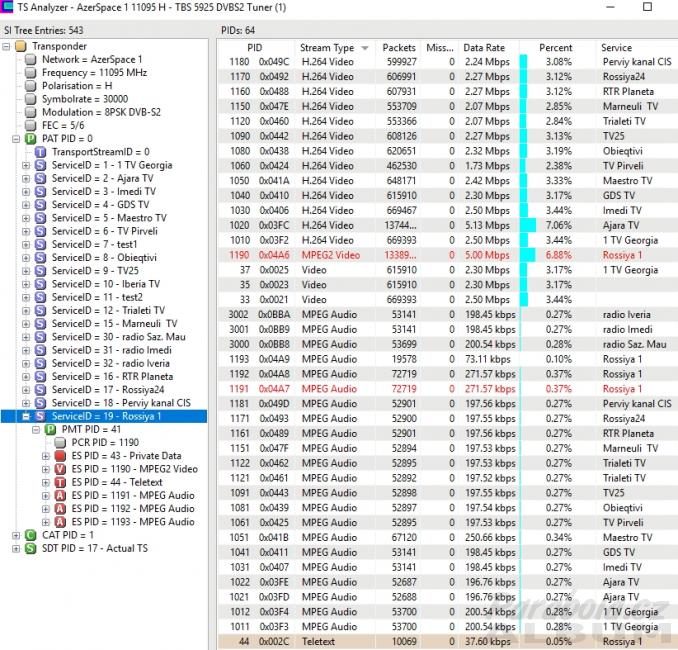
Task: Click the S icon beside Ajara TV service
Action: 41,178
